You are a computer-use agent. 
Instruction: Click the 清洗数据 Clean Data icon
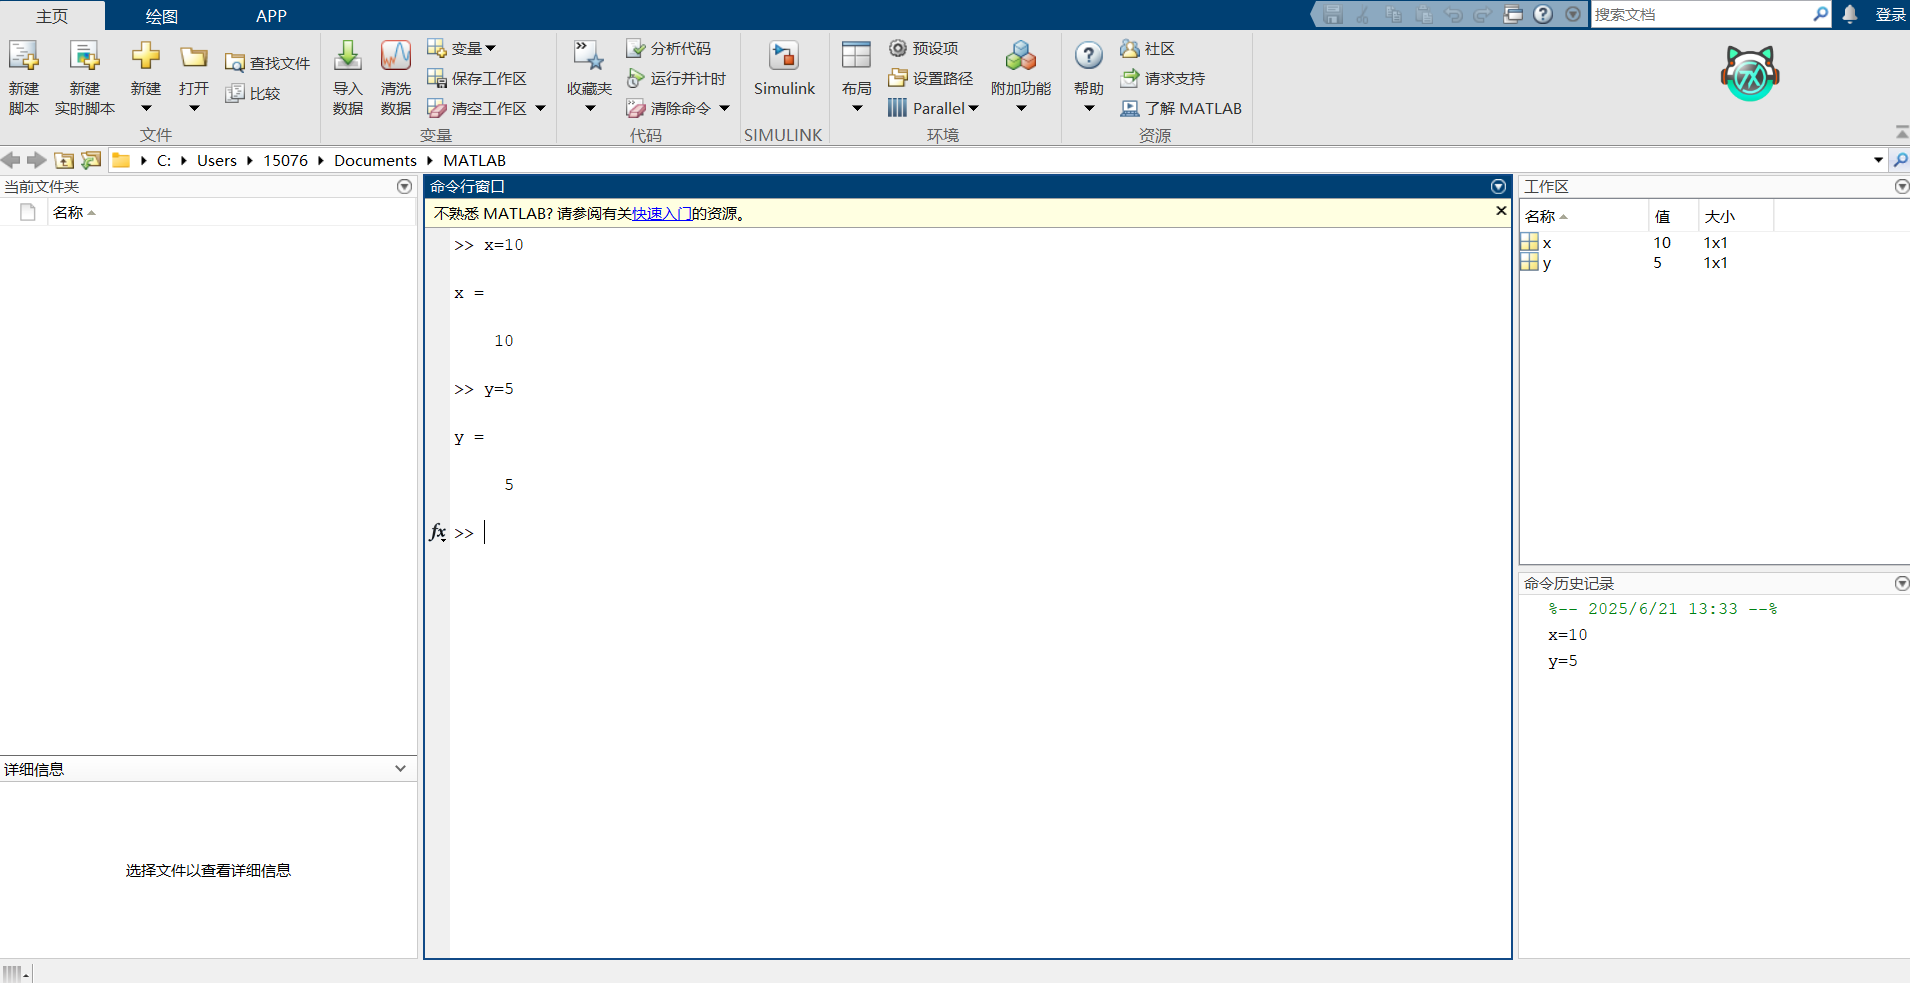pos(396,57)
